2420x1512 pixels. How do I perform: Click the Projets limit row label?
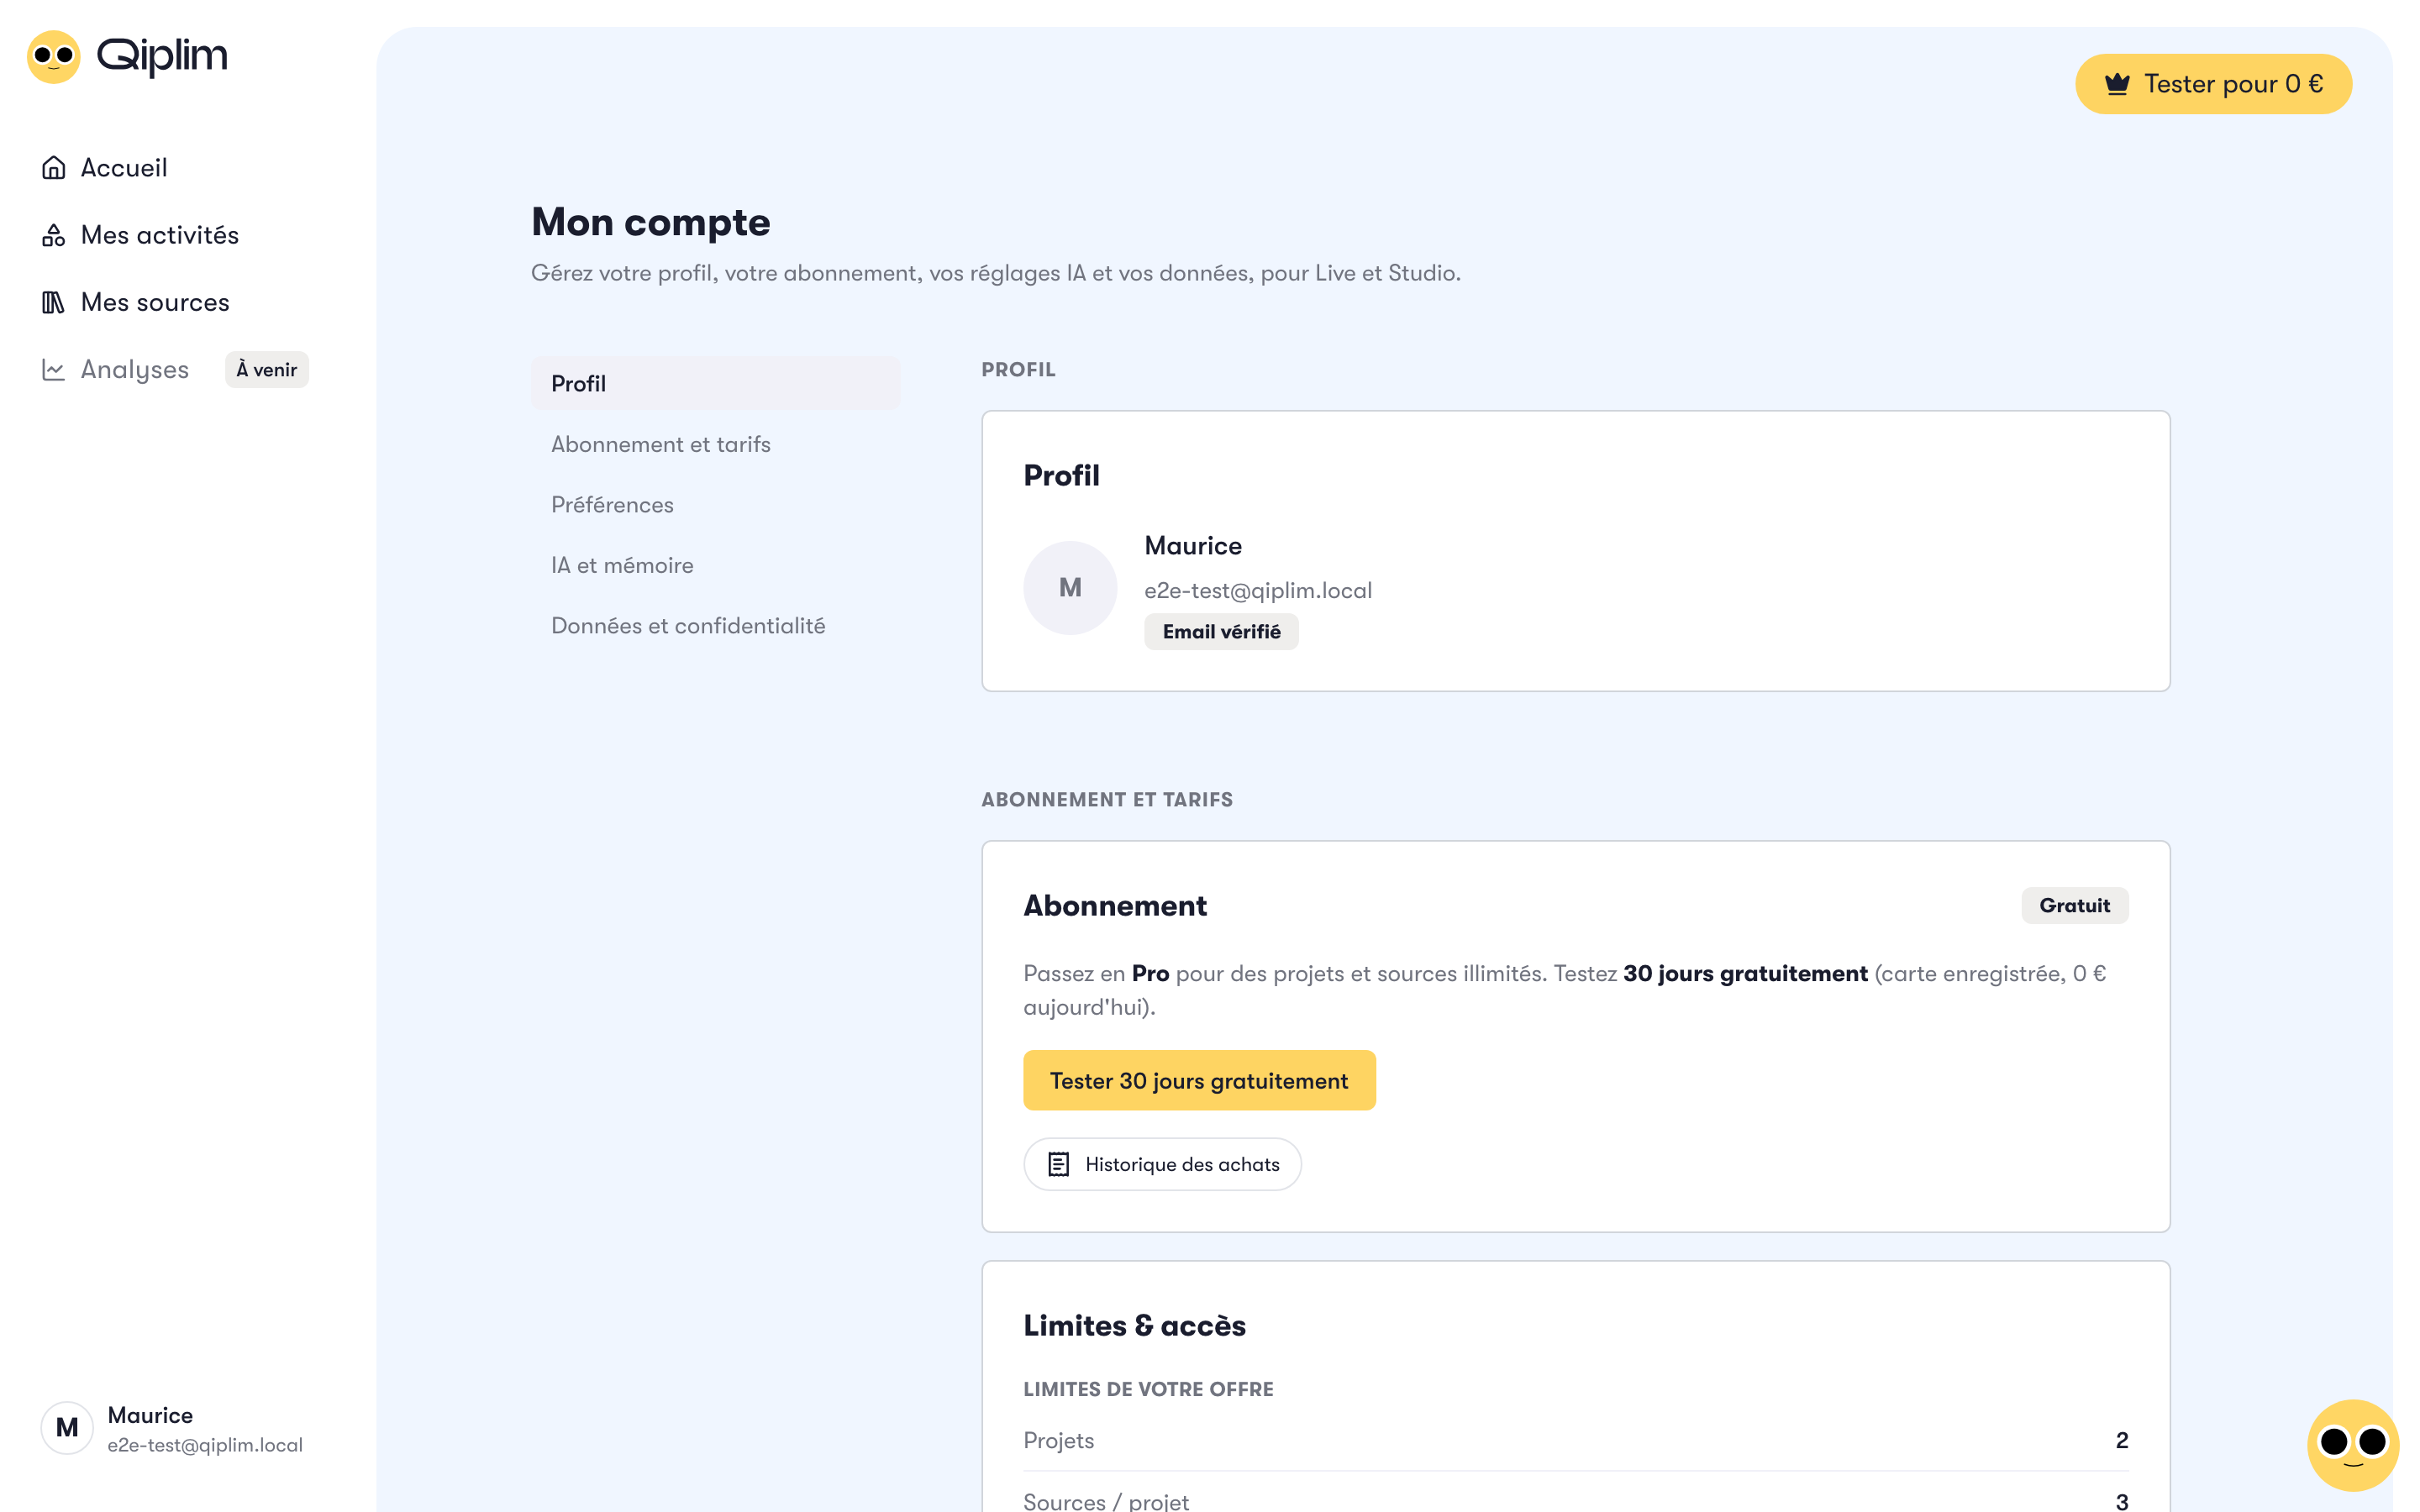(x=1058, y=1440)
